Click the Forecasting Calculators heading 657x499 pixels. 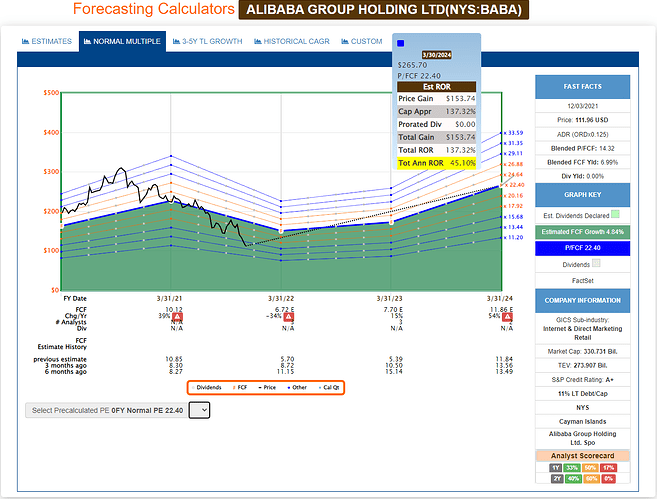(x=154, y=9)
